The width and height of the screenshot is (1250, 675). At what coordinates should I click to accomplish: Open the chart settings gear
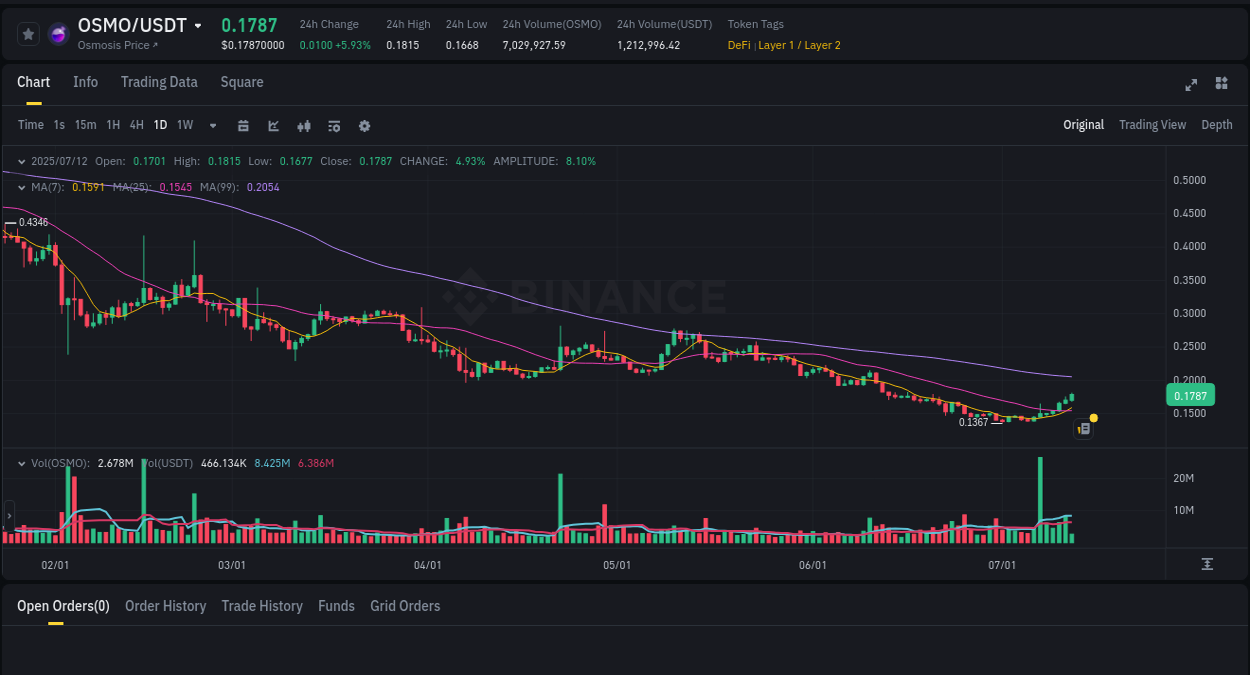coord(363,125)
